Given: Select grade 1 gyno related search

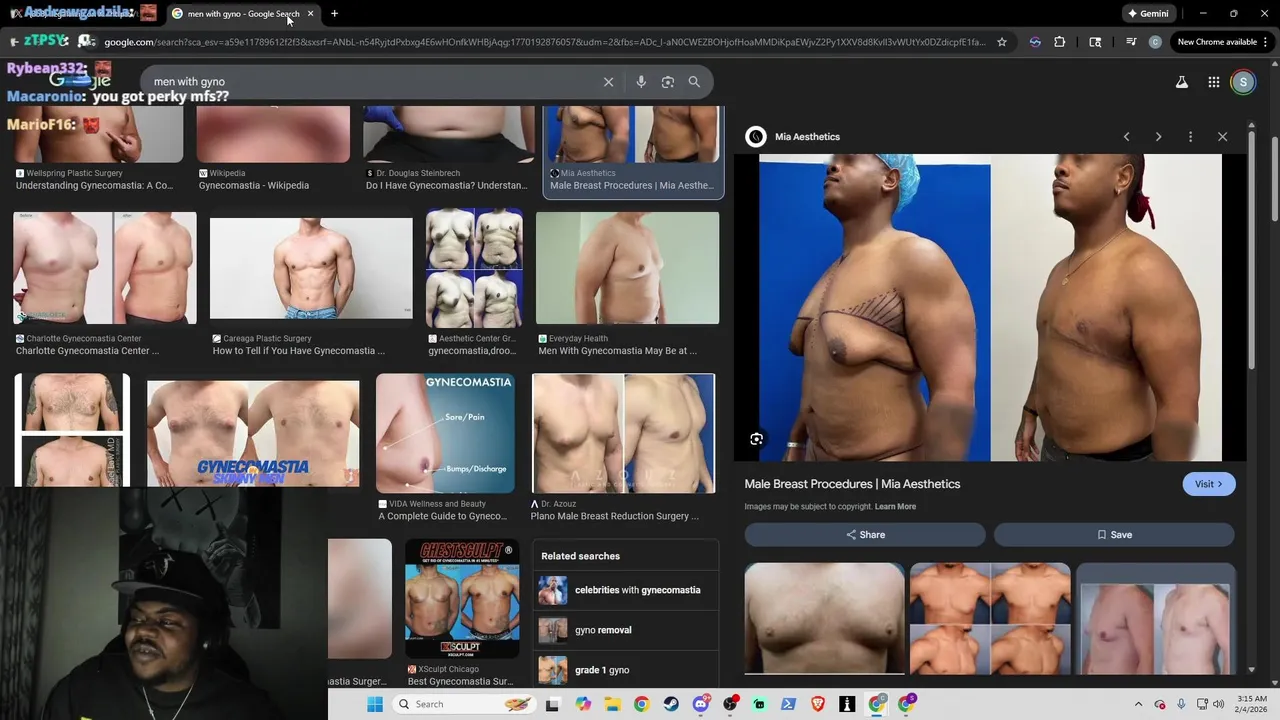Looking at the screenshot, I should 626,670.
